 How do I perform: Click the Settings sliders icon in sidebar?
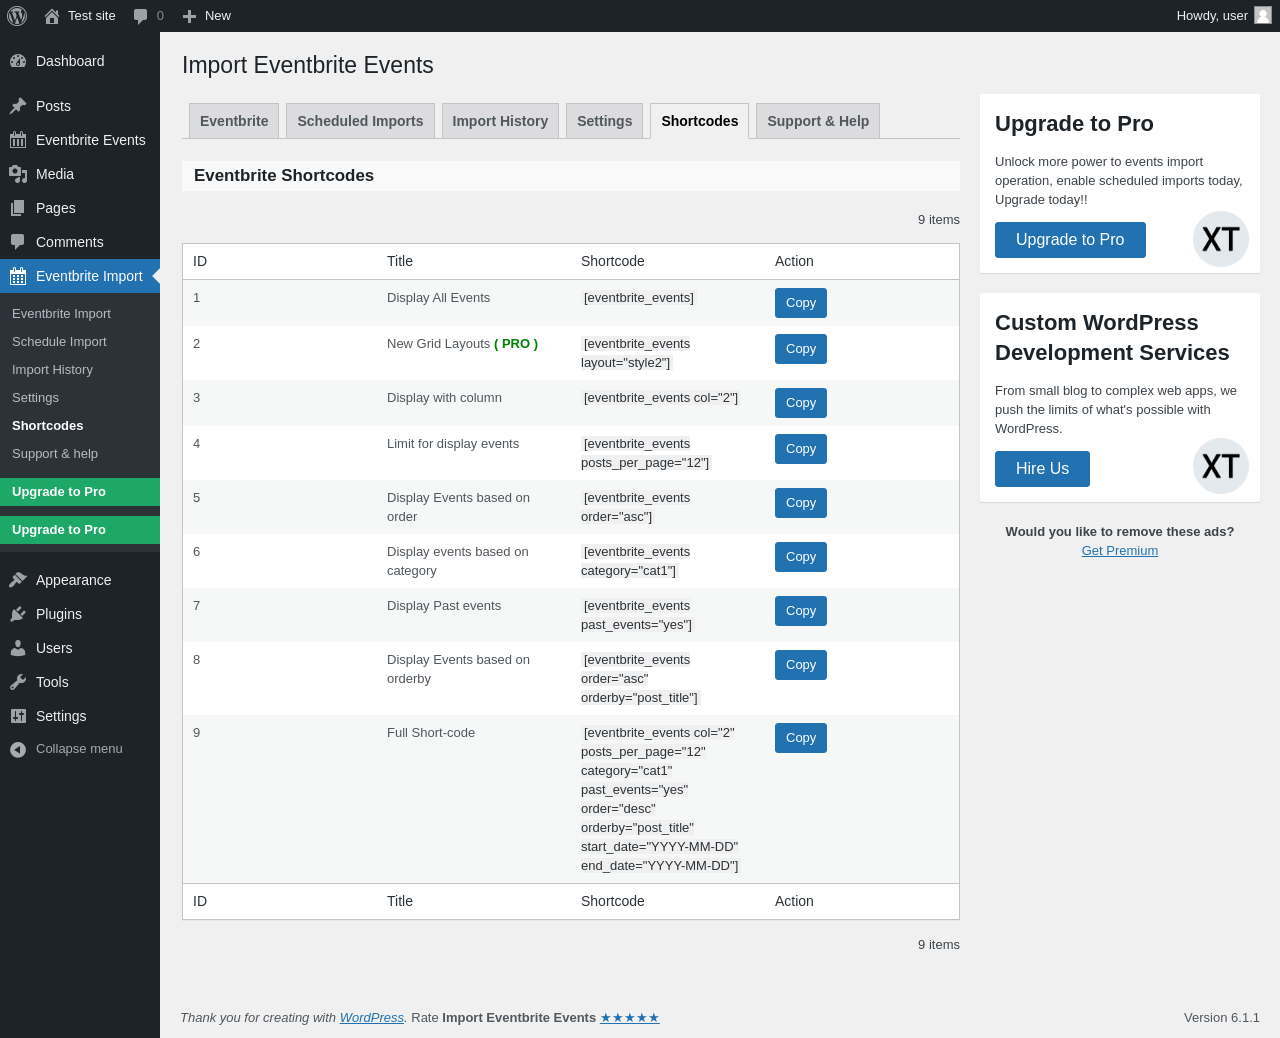18,716
